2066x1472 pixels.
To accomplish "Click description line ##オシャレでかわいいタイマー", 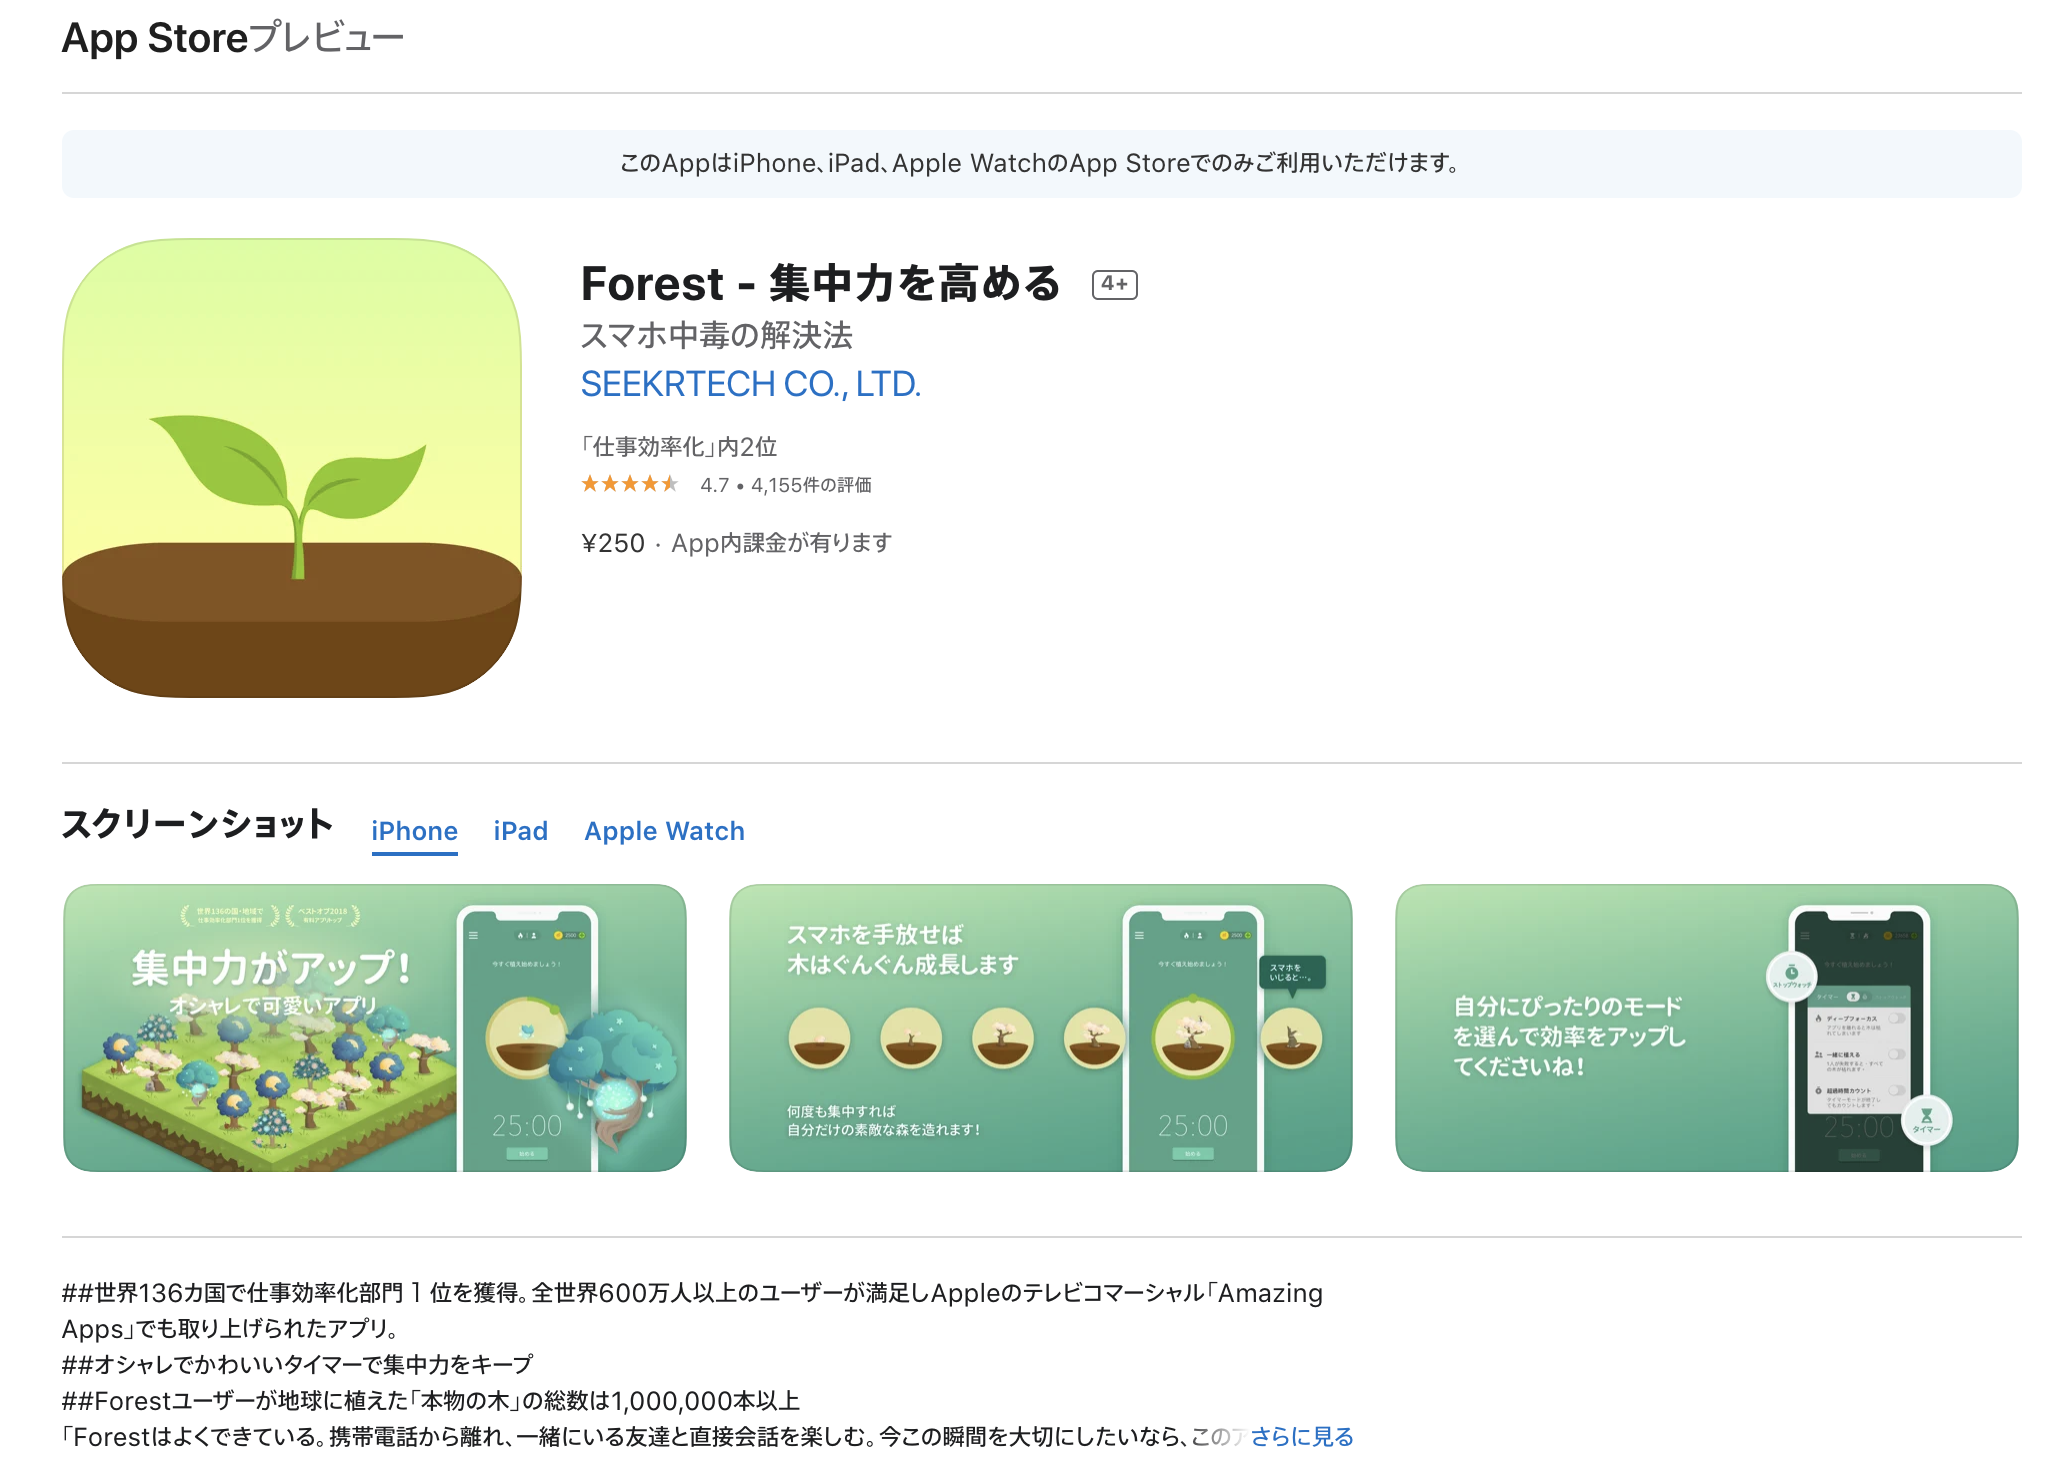I will click(x=297, y=1365).
